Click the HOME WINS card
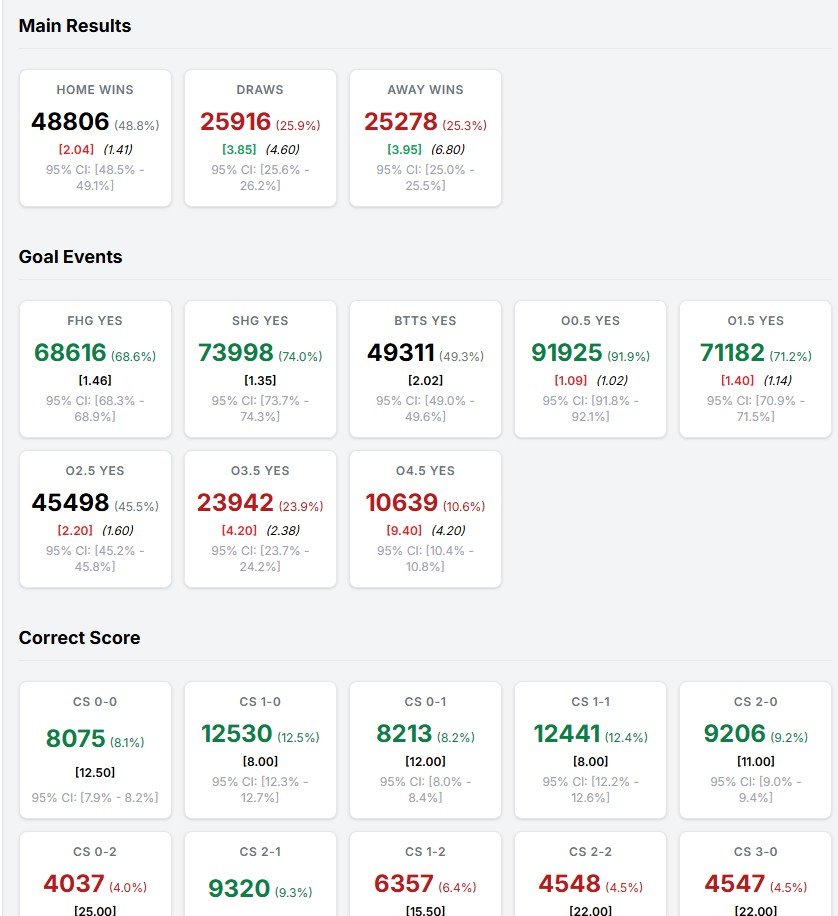 95,137
